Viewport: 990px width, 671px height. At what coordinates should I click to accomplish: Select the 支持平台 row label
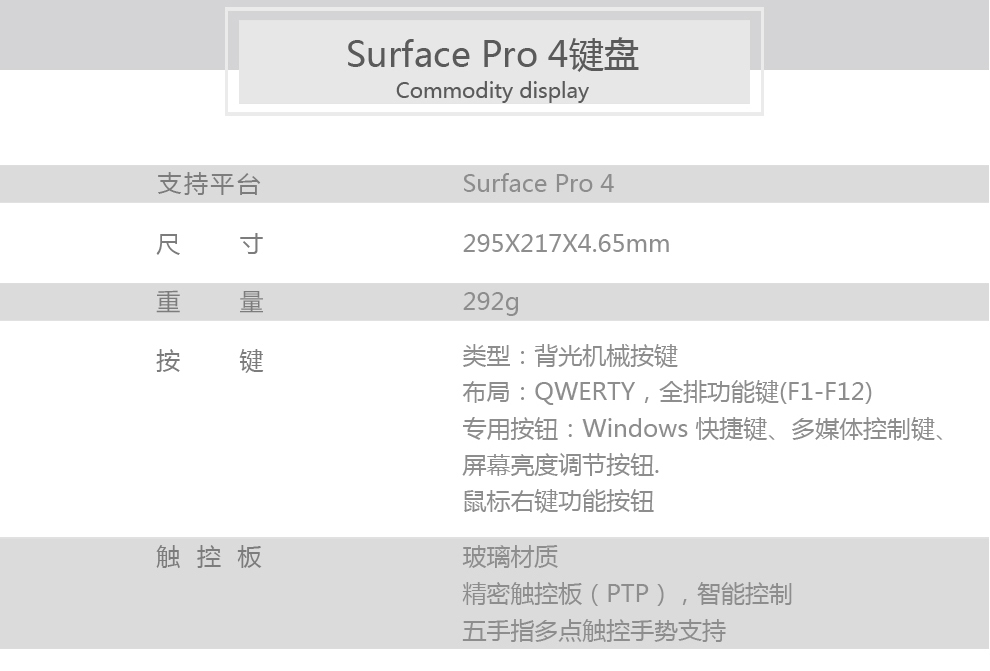click(x=208, y=184)
